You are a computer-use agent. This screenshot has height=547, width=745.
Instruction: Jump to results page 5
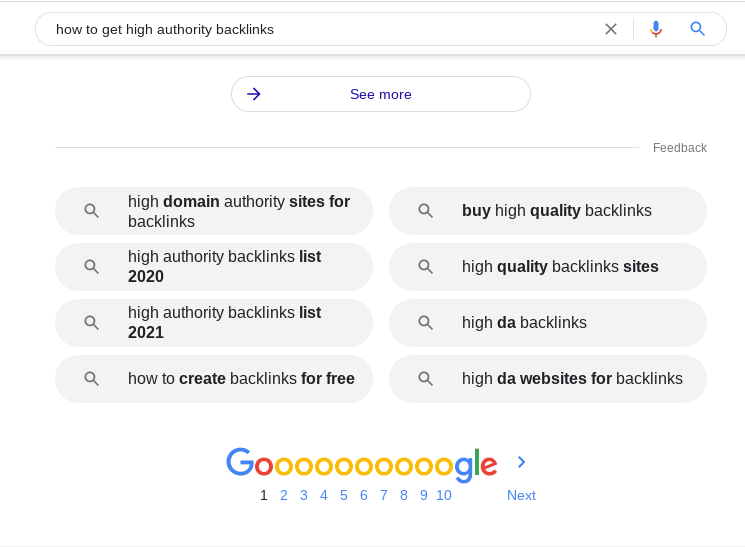pos(344,495)
